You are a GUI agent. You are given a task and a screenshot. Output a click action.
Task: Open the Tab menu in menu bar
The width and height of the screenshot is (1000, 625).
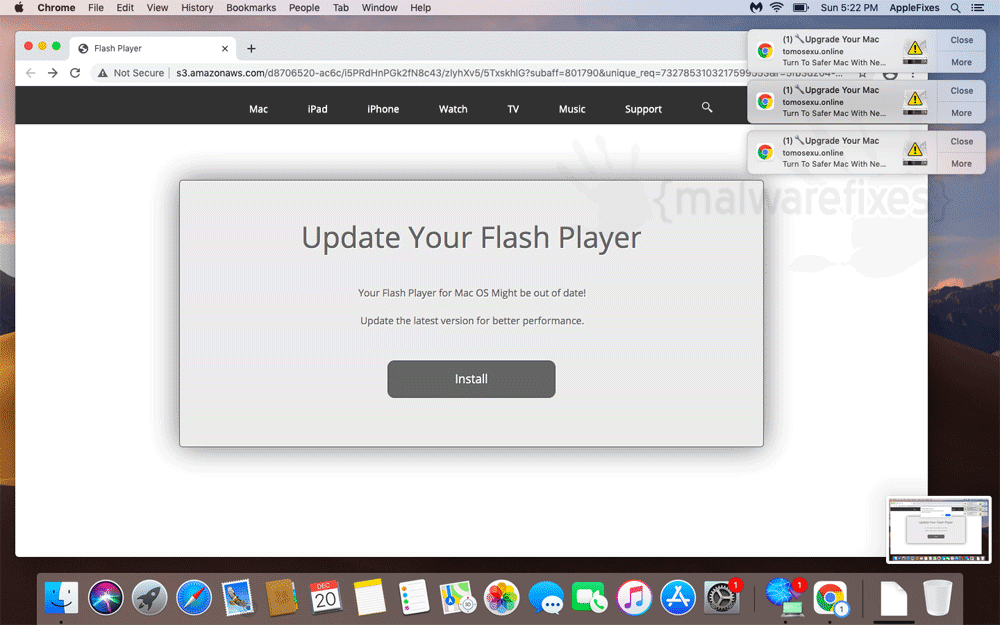click(x=341, y=8)
